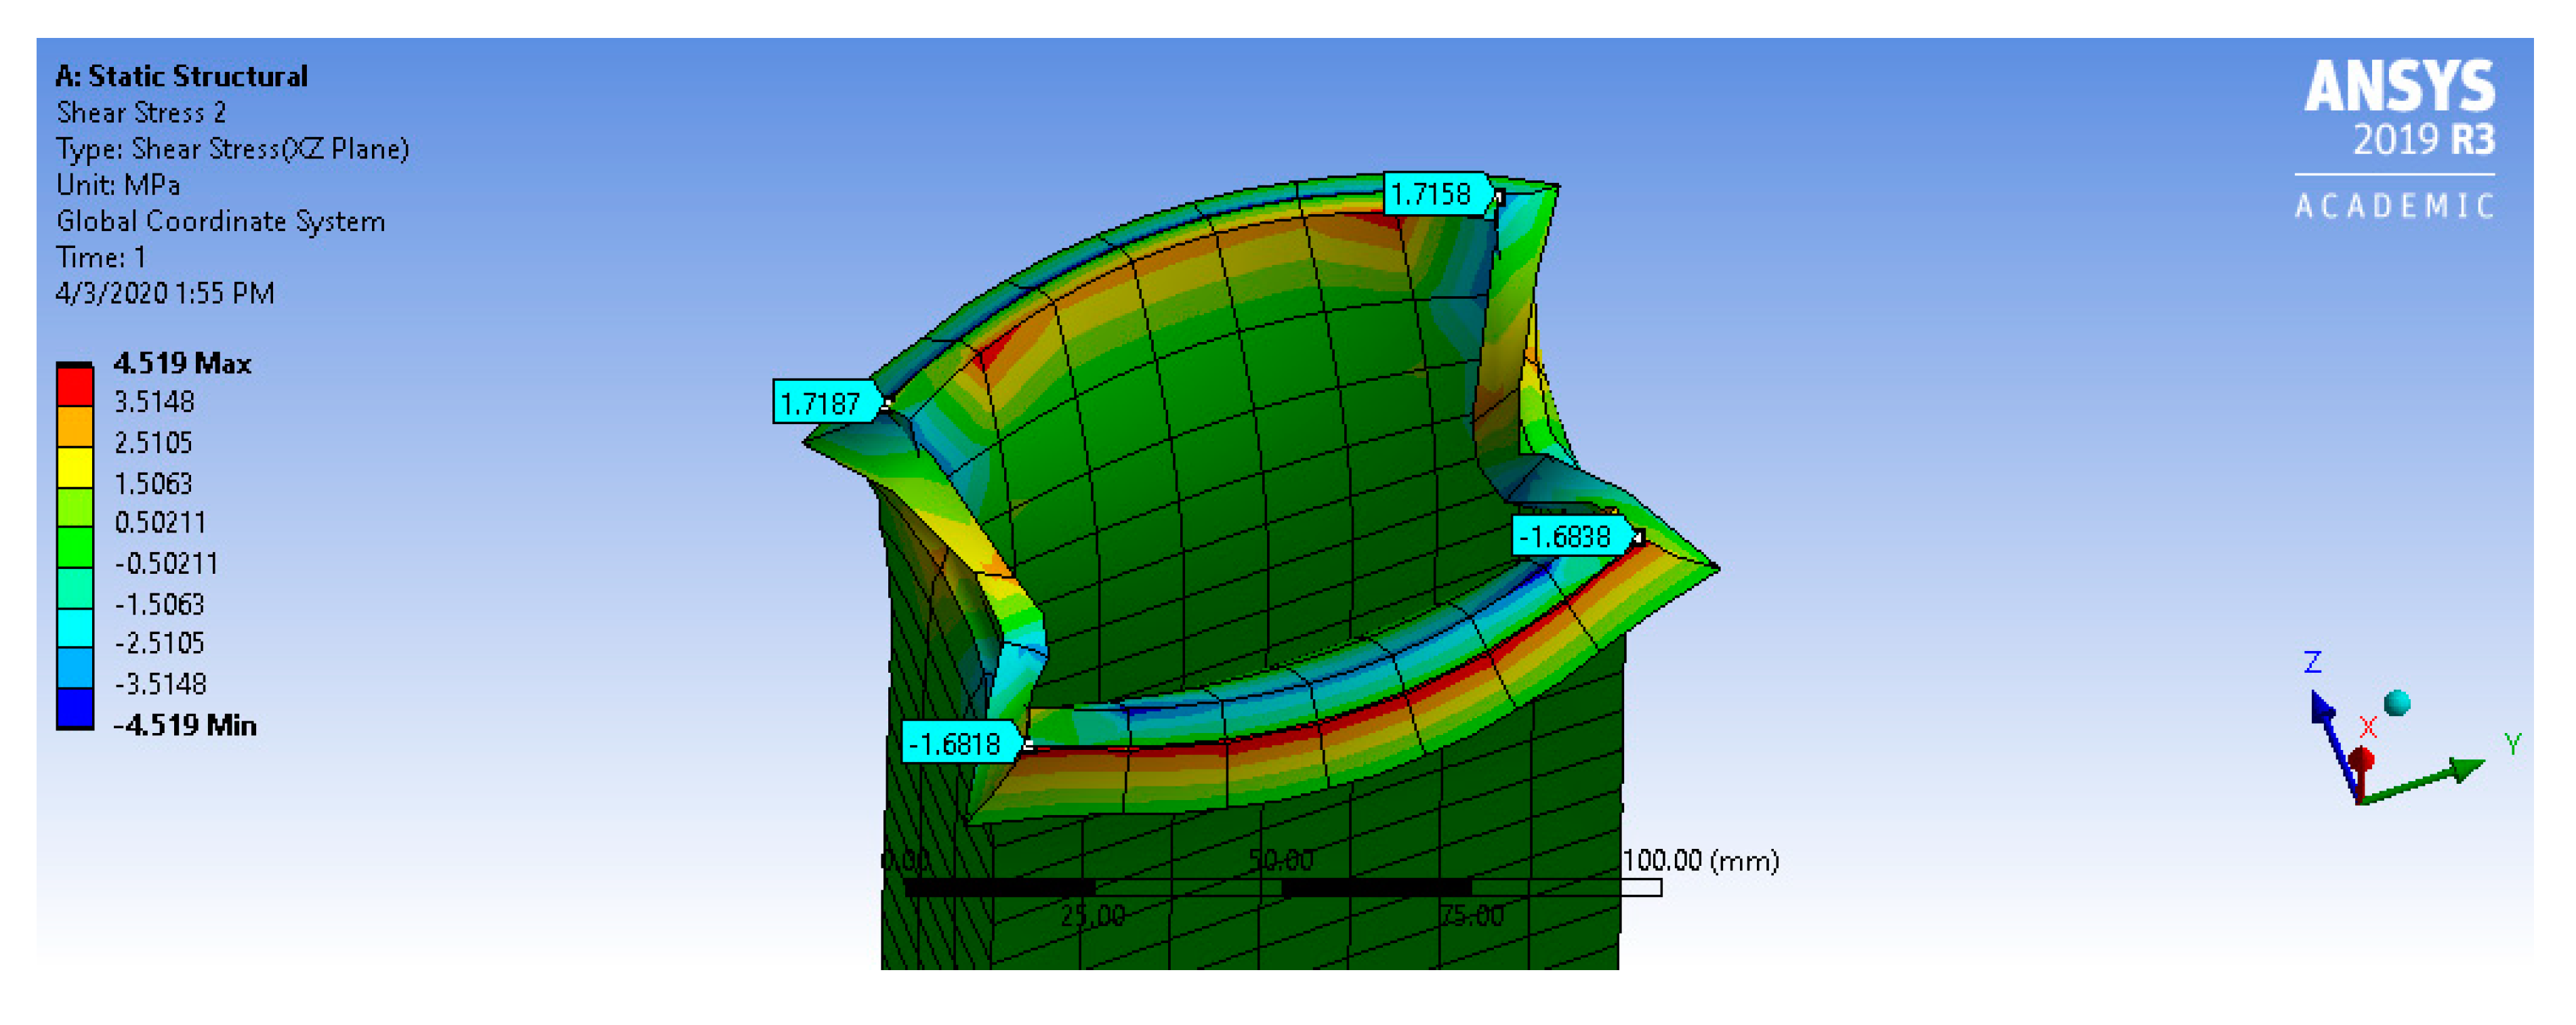Click the yellow legend color band
Image resolution: width=2576 pixels, height=1025 pixels.
[75, 467]
